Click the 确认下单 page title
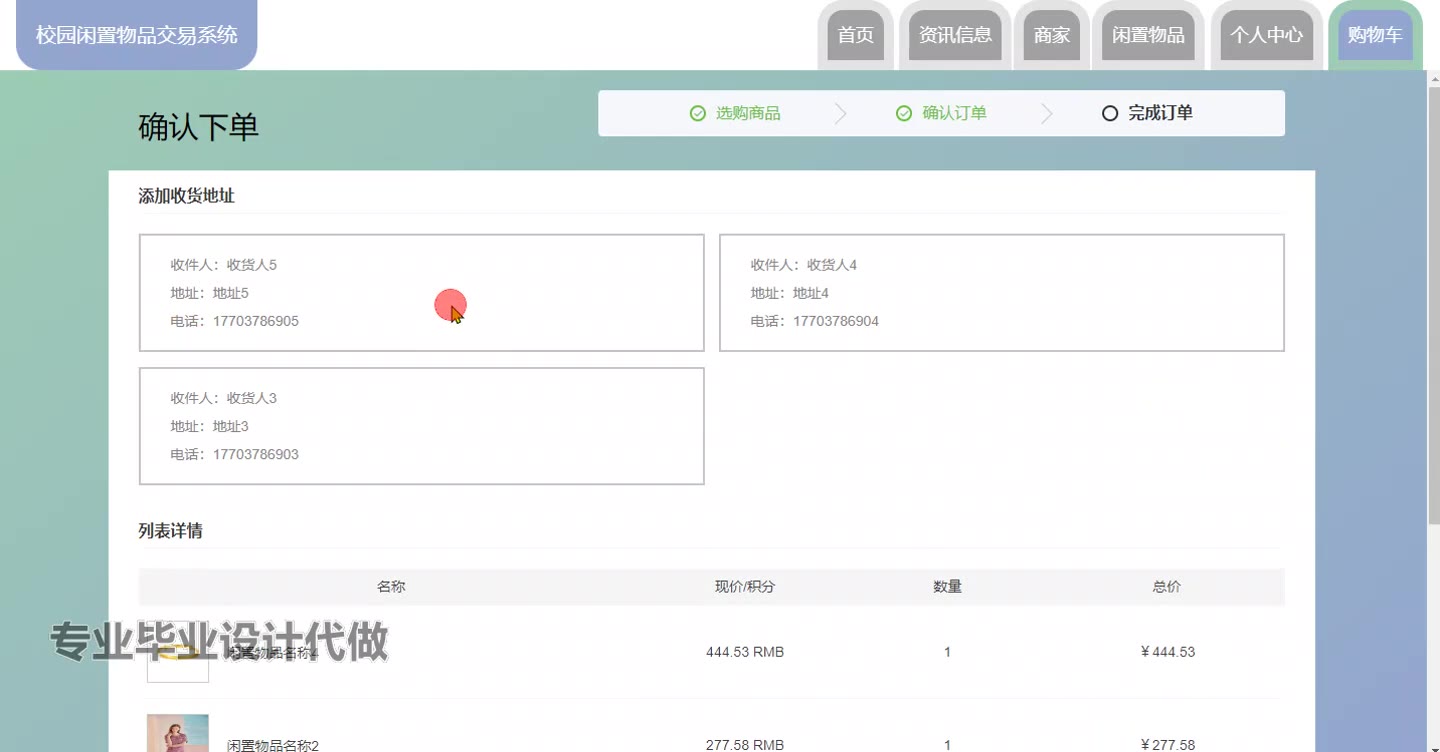 pyautogui.click(x=198, y=128)
